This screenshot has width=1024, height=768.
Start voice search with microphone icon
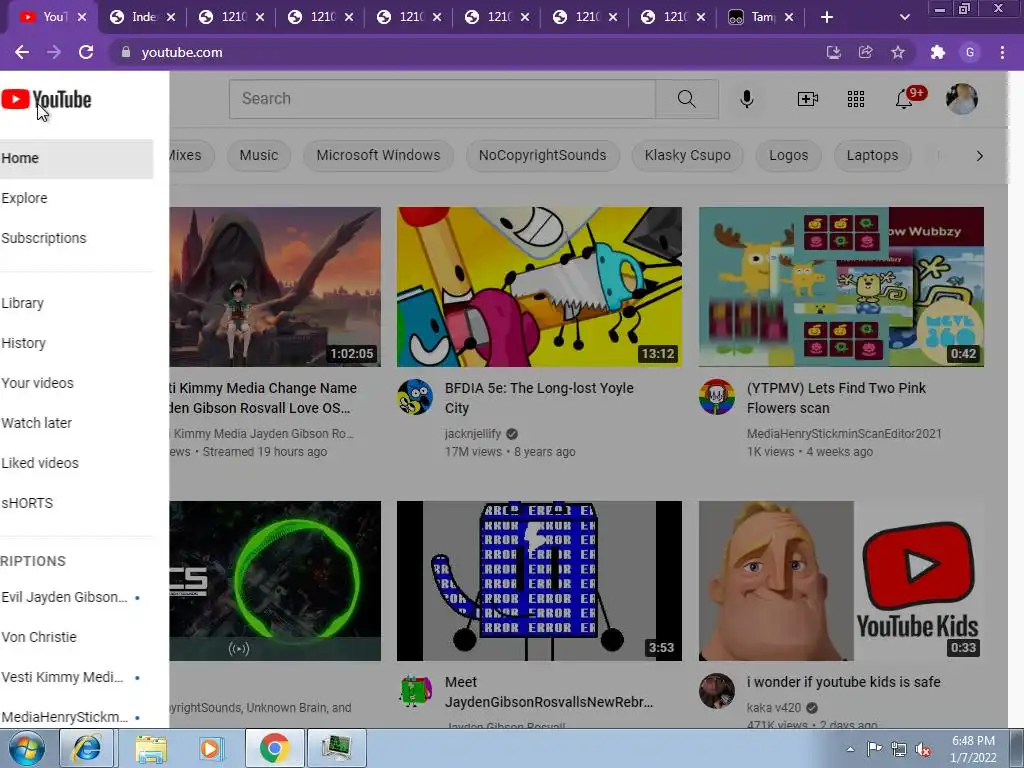point(747,99)
